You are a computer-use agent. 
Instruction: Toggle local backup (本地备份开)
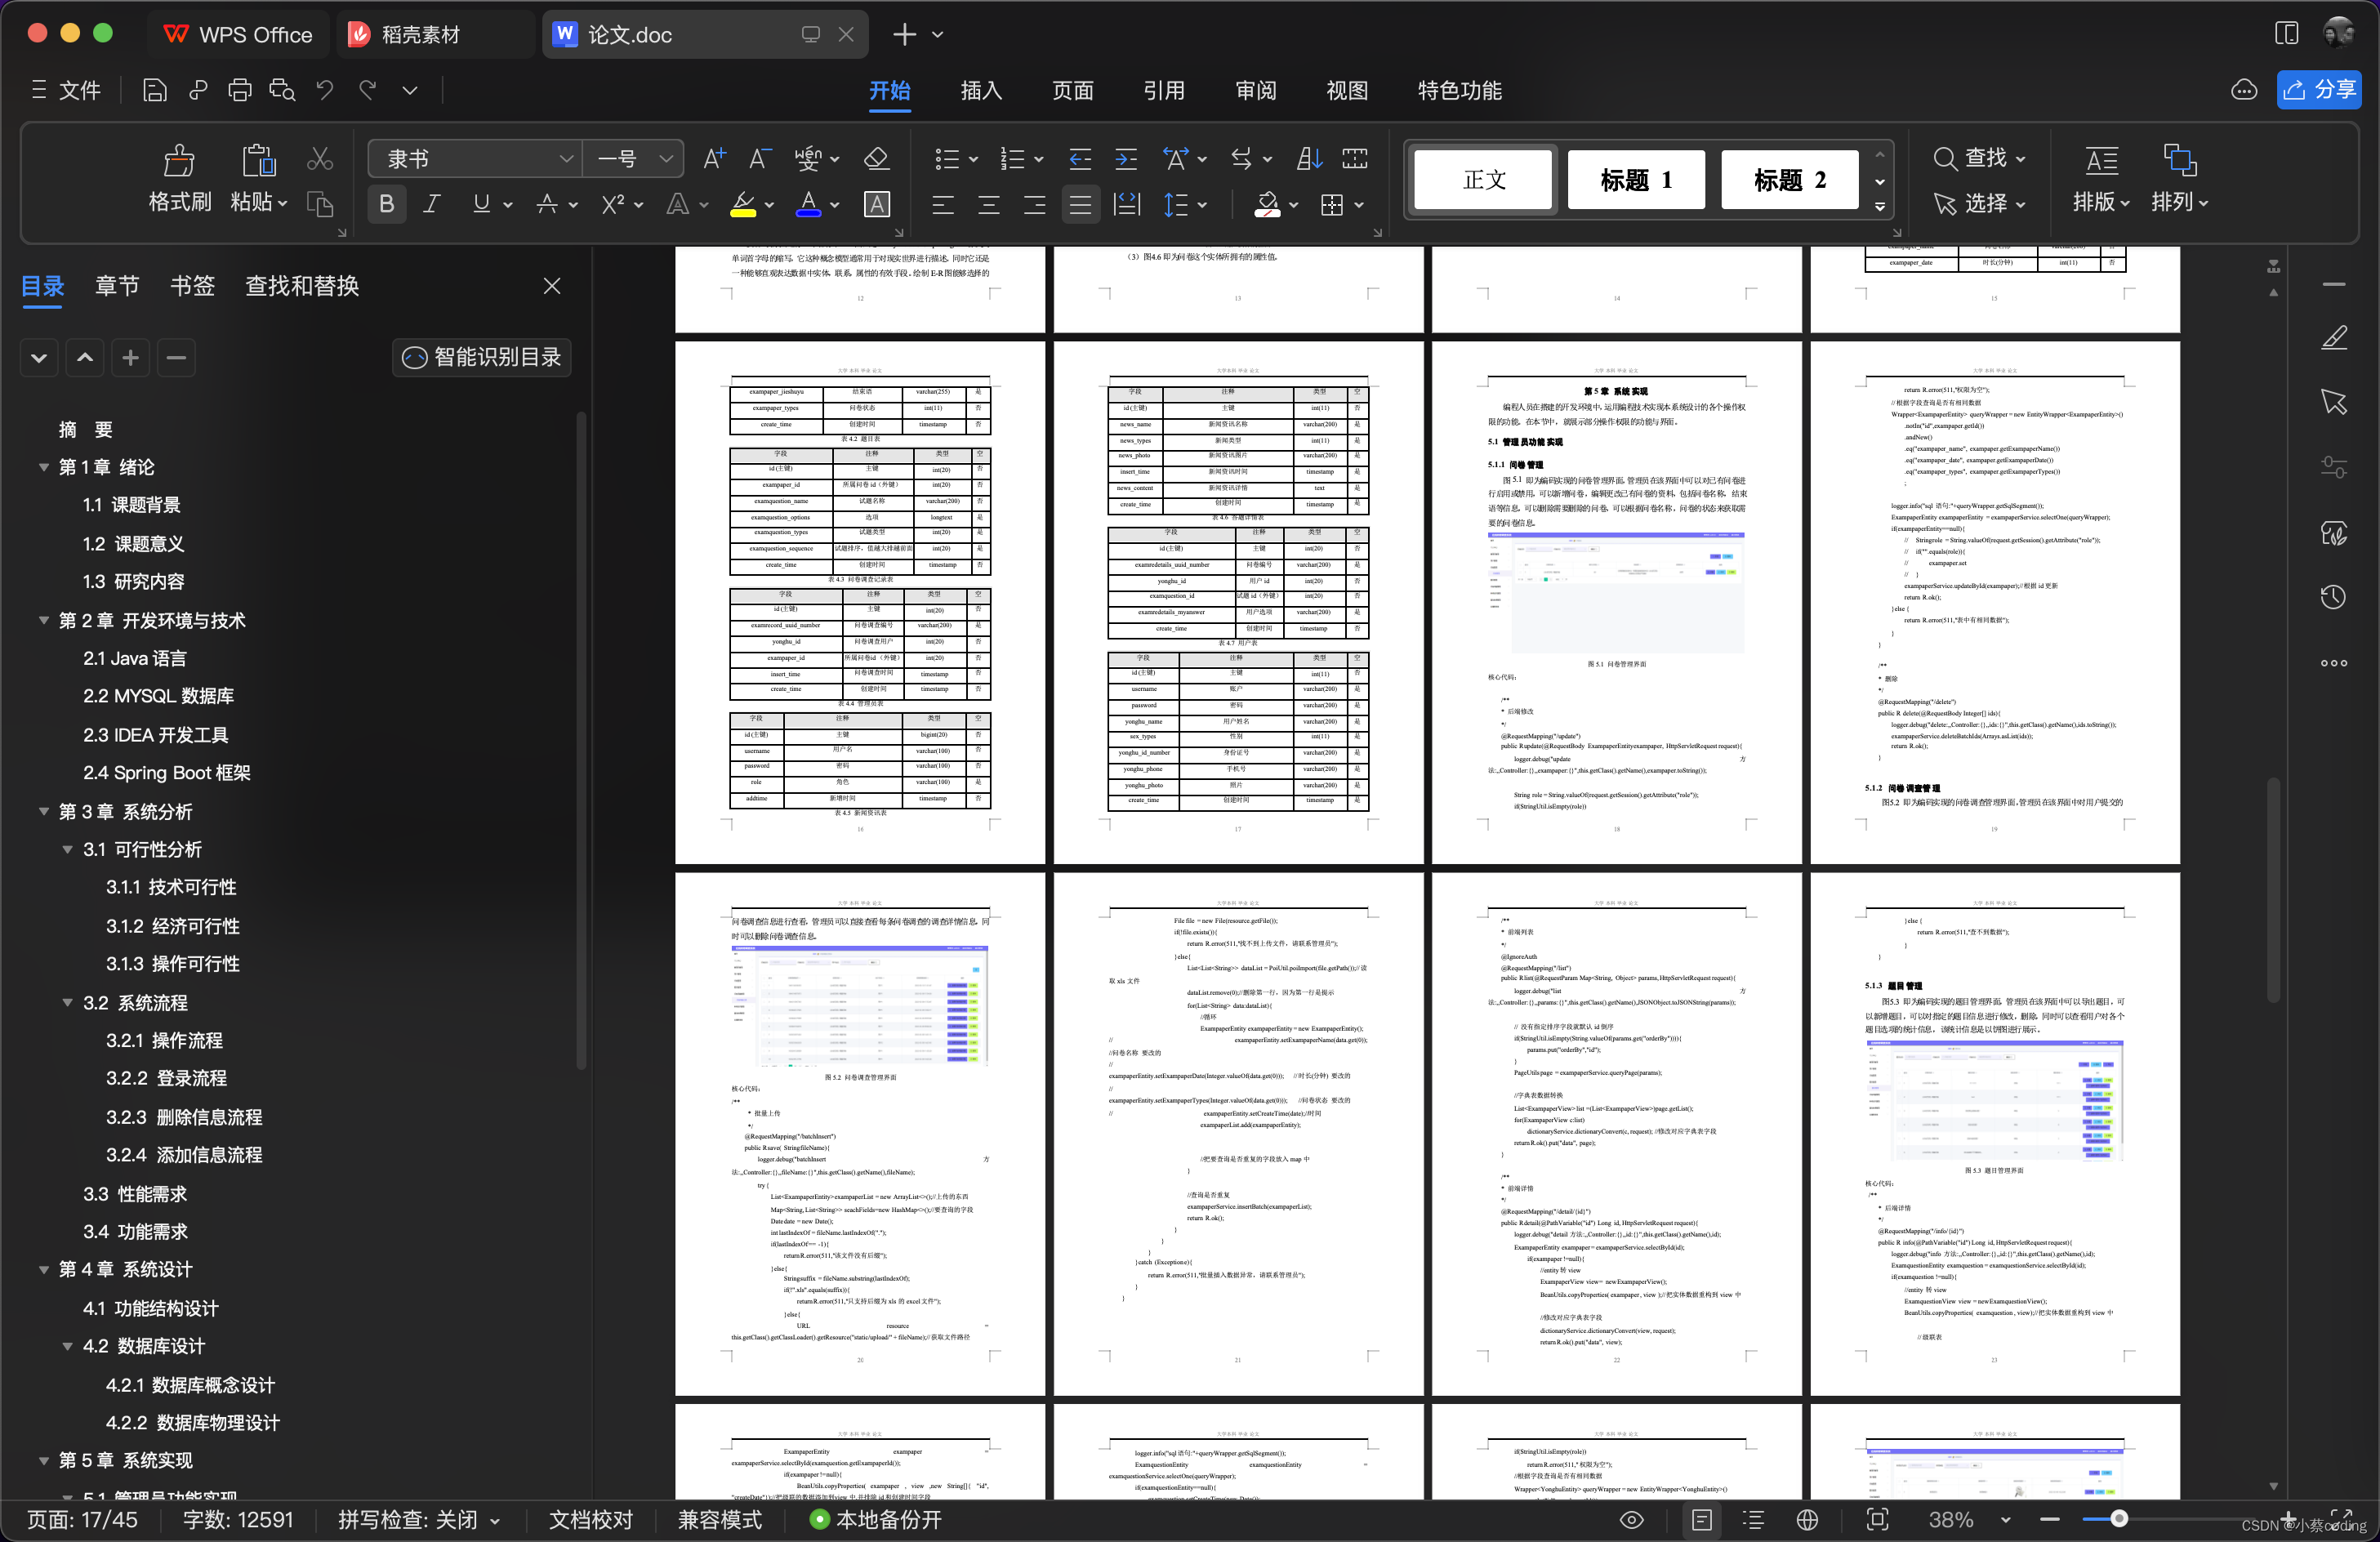pos(875,1520)
